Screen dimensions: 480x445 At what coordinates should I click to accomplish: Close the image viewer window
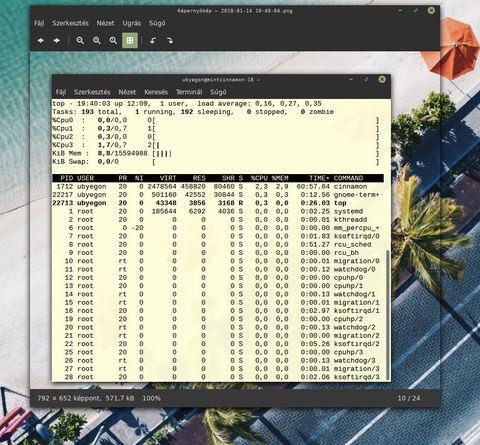[431, 10]
